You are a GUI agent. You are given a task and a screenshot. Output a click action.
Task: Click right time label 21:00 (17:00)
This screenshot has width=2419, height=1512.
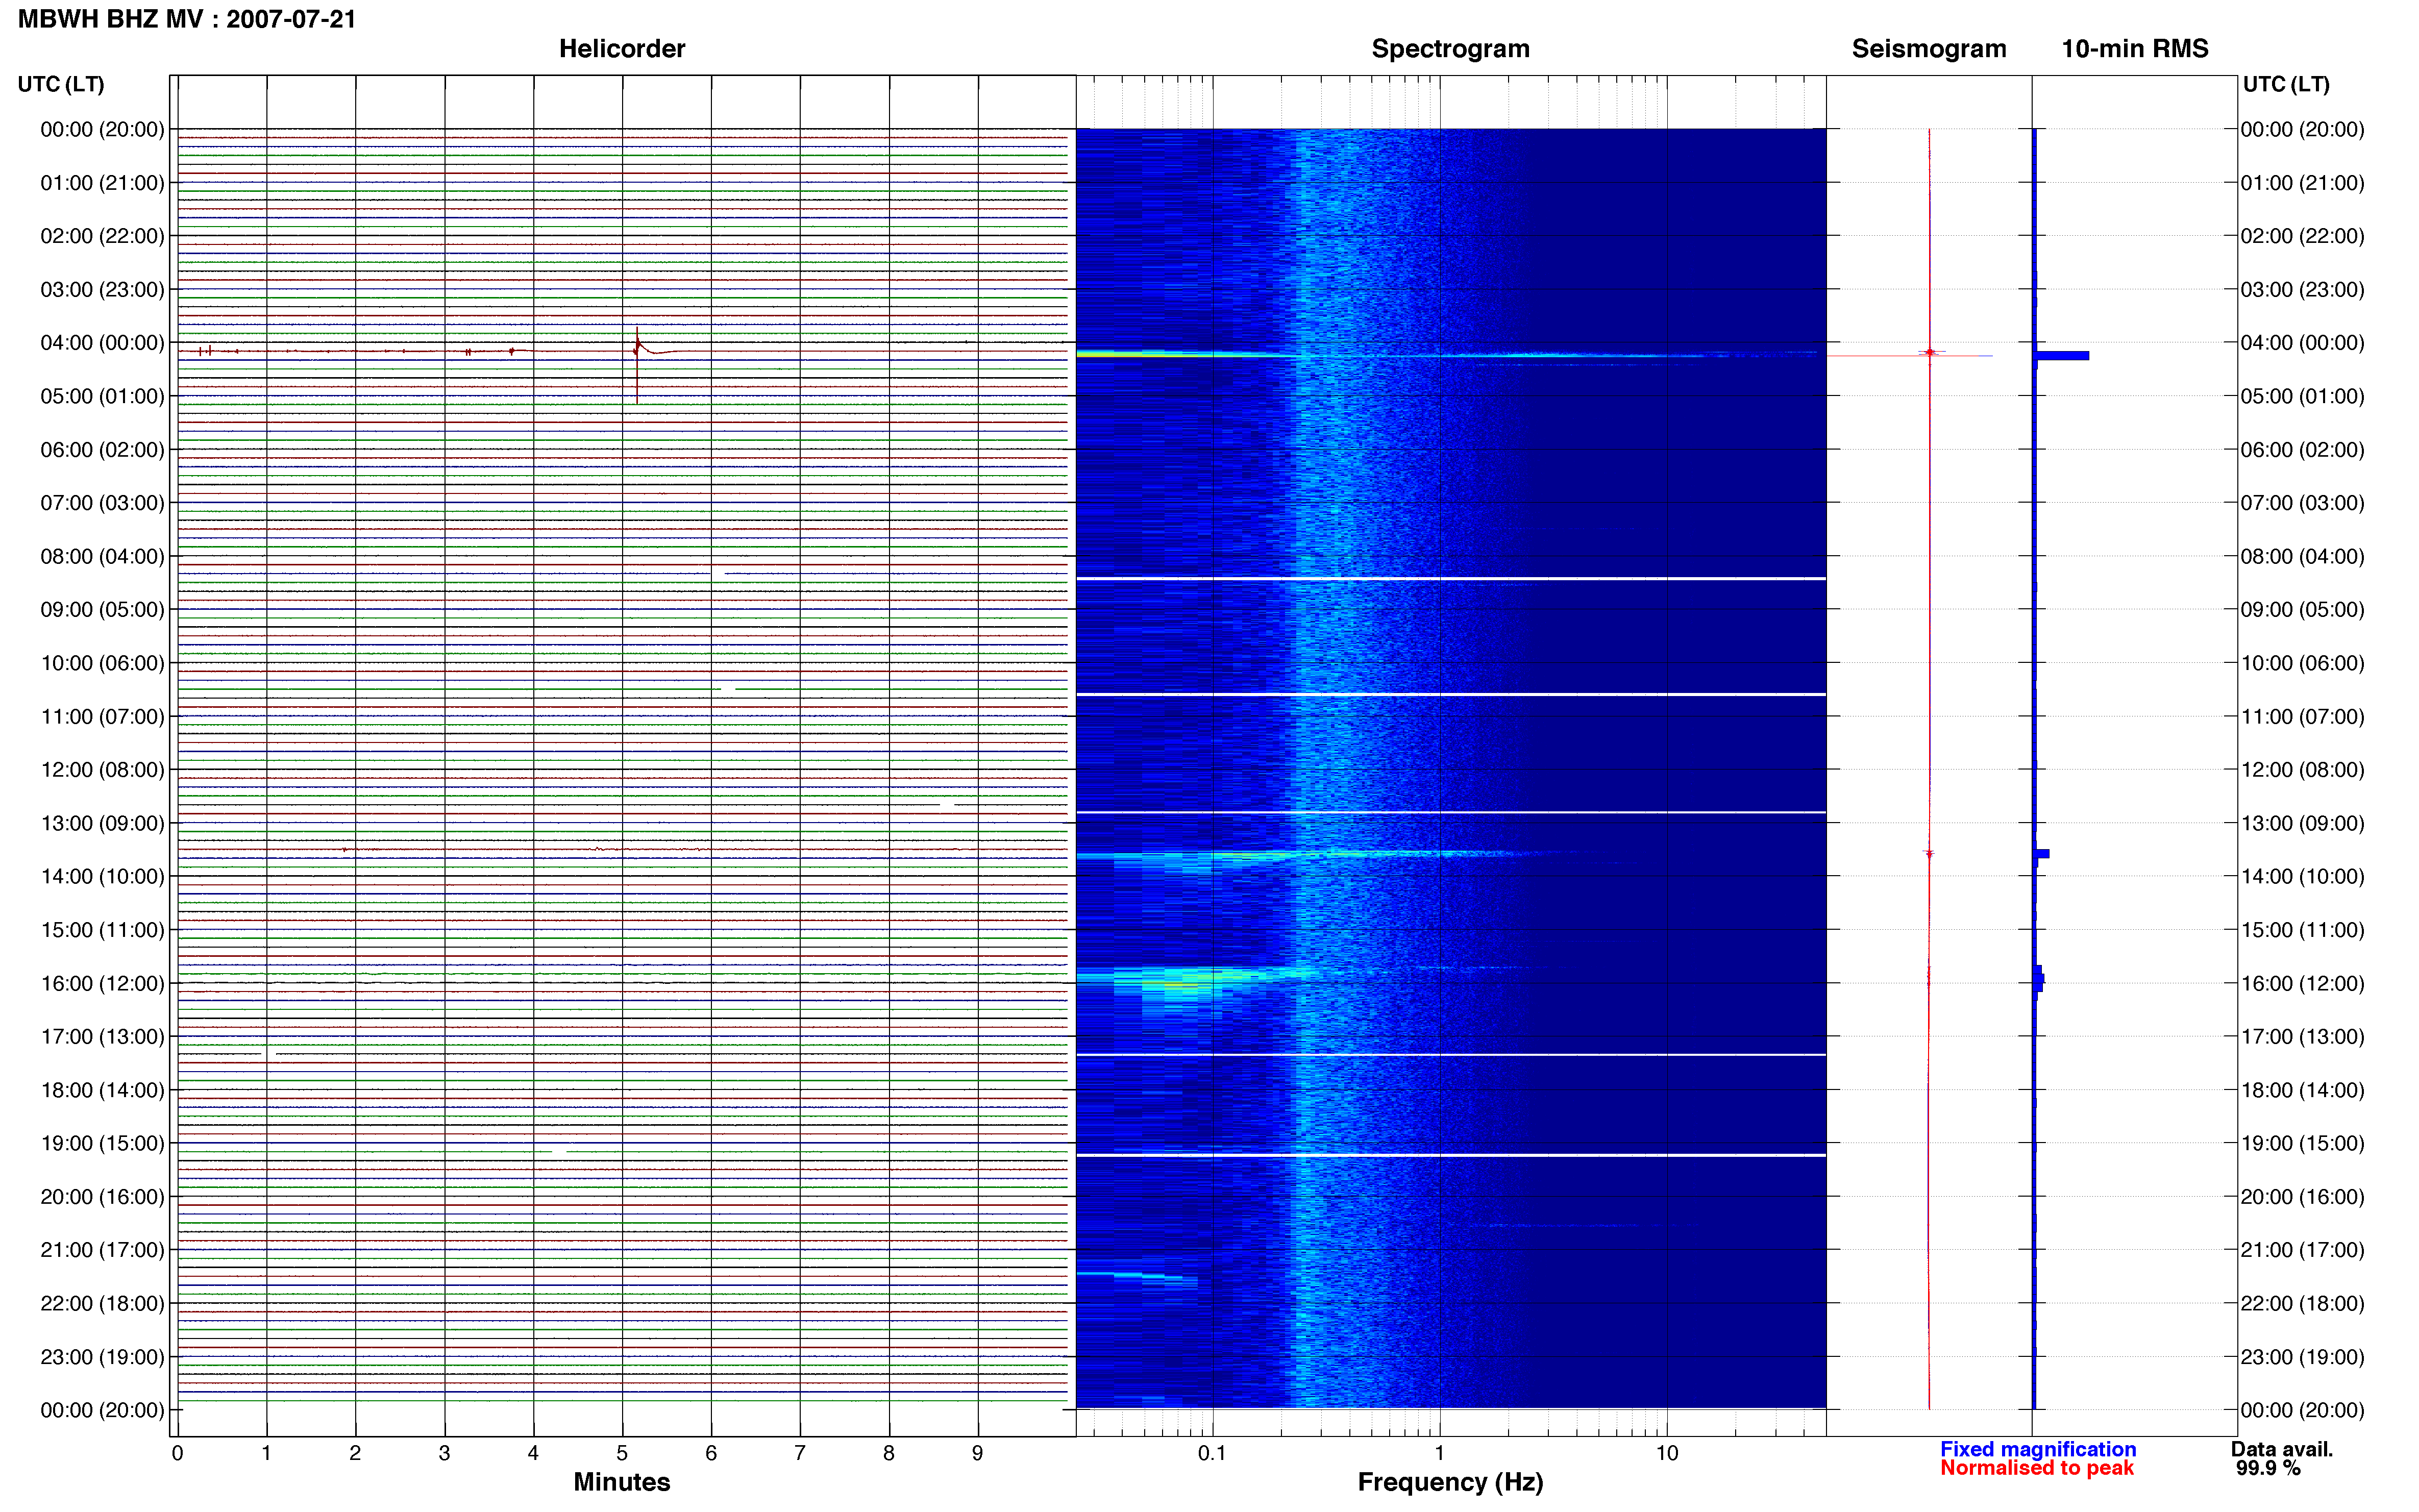[x=2302, y=1250]
